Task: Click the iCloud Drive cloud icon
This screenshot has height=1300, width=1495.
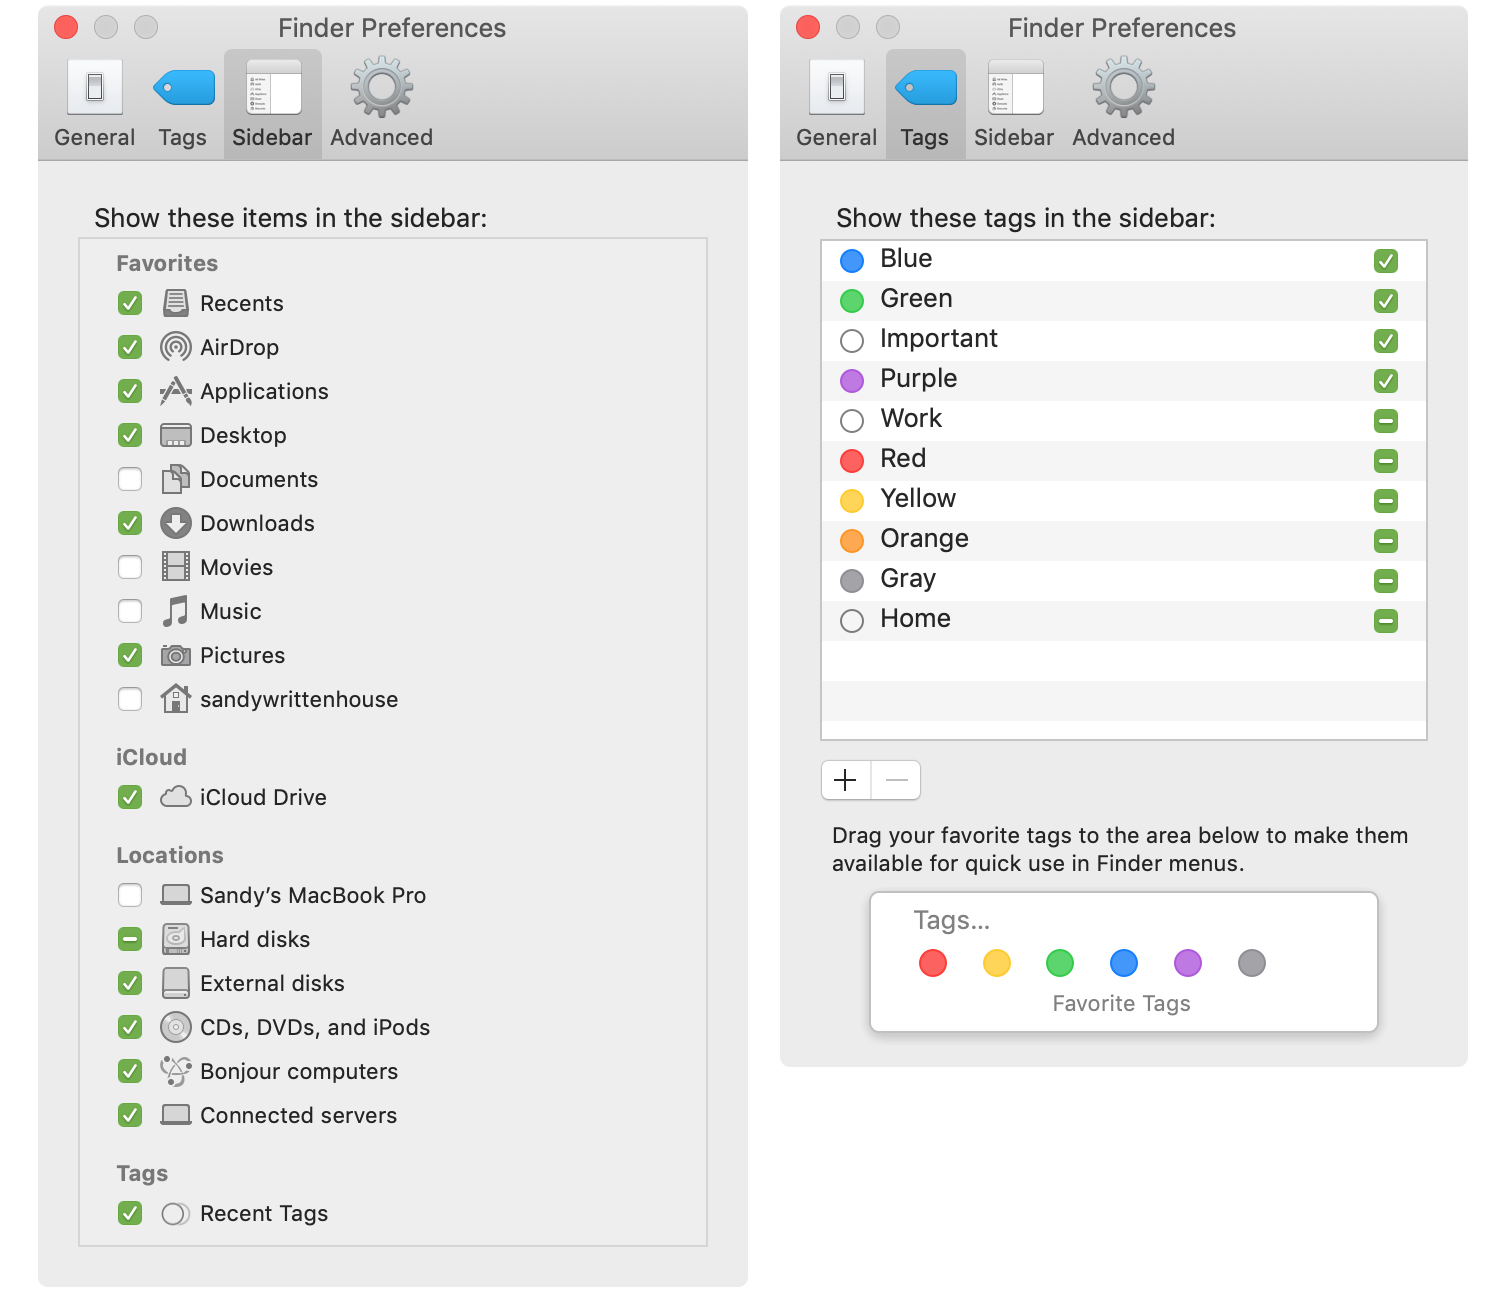Action: (x=175, y=797)
